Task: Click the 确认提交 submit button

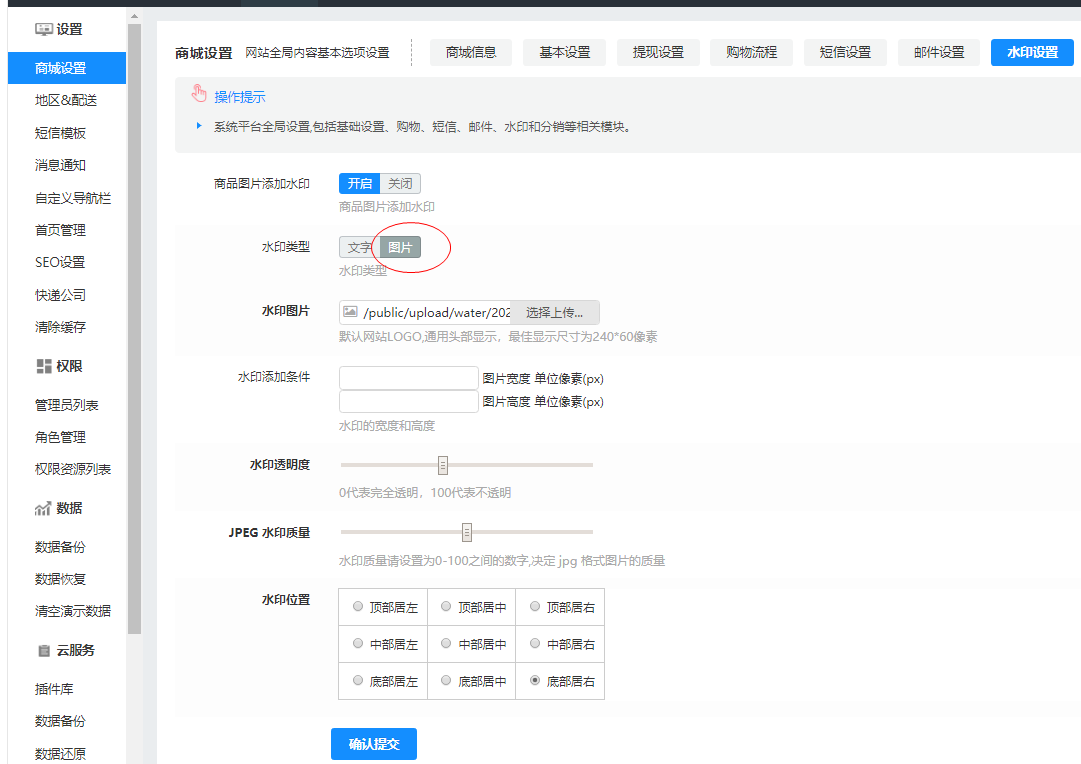Action: pos(373,744)
